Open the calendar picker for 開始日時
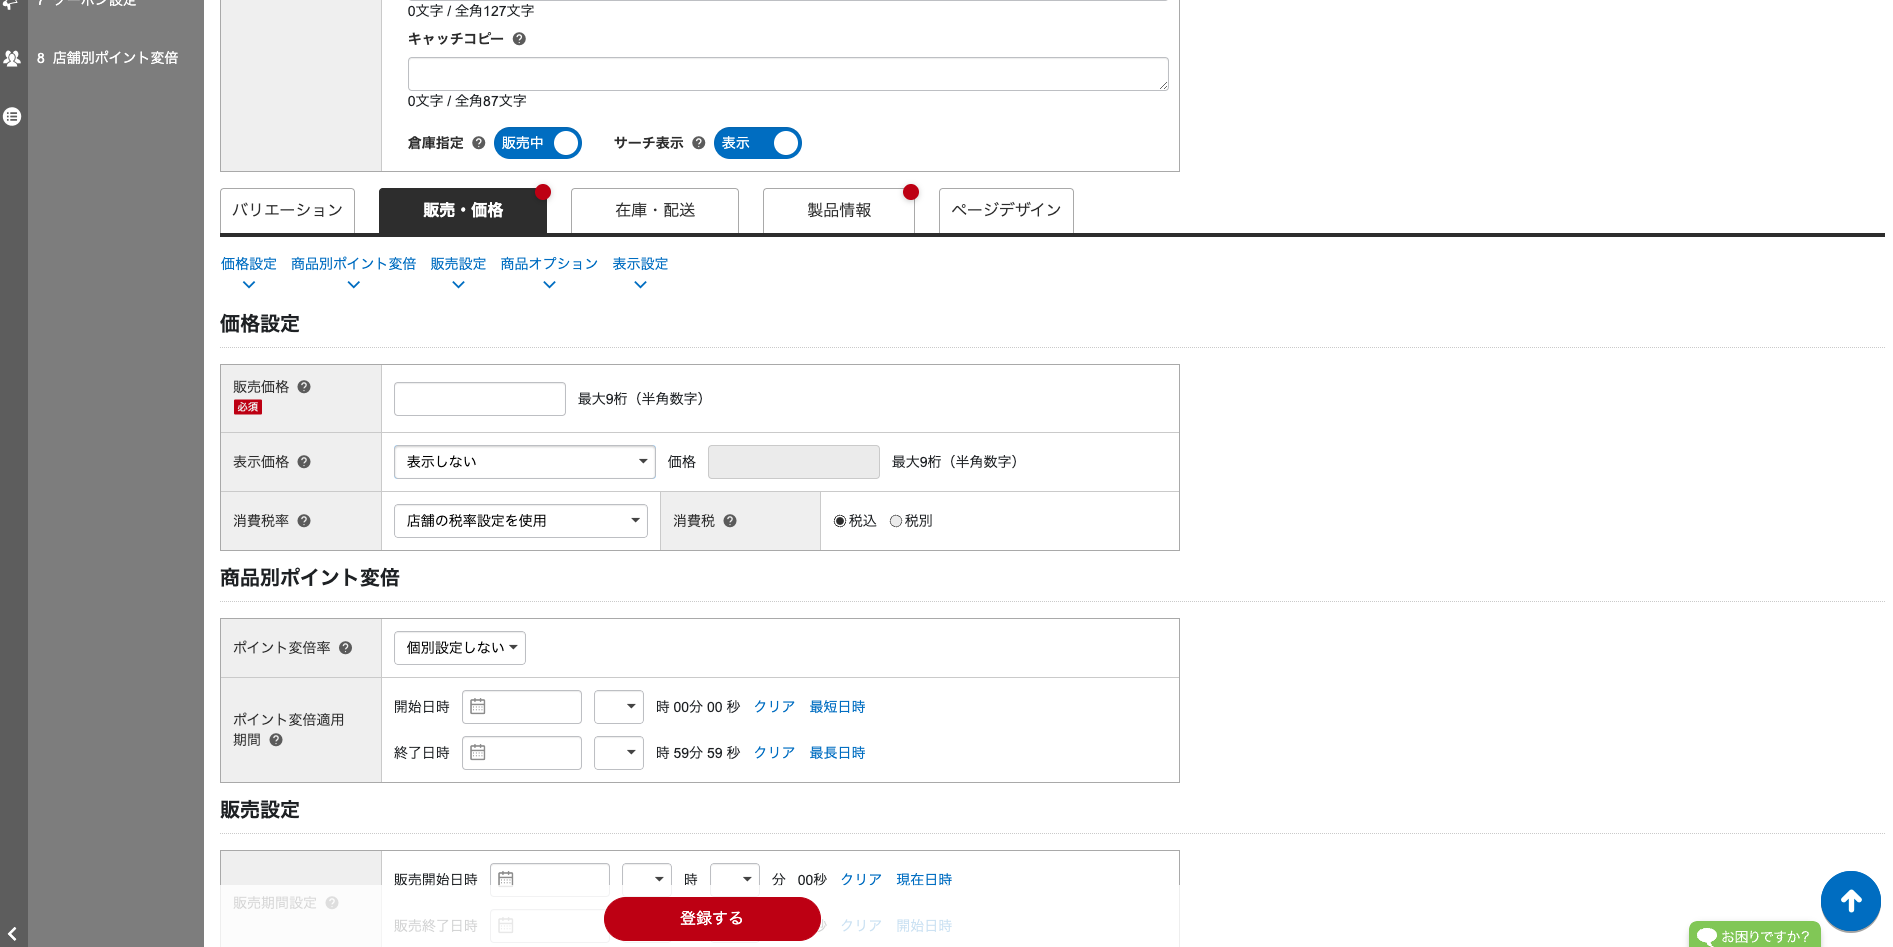This screenshot has height=947, width=1893. [479, 707]
